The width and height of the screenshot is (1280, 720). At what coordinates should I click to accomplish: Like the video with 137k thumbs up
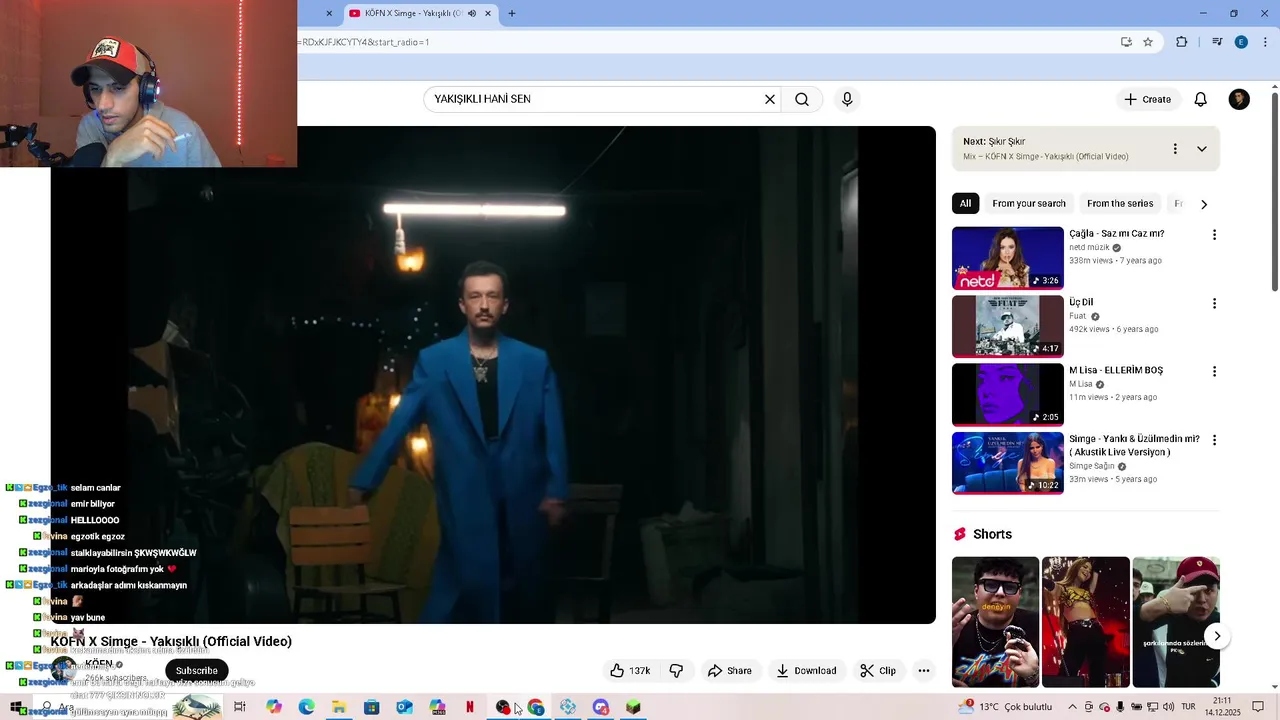(630, 671)
